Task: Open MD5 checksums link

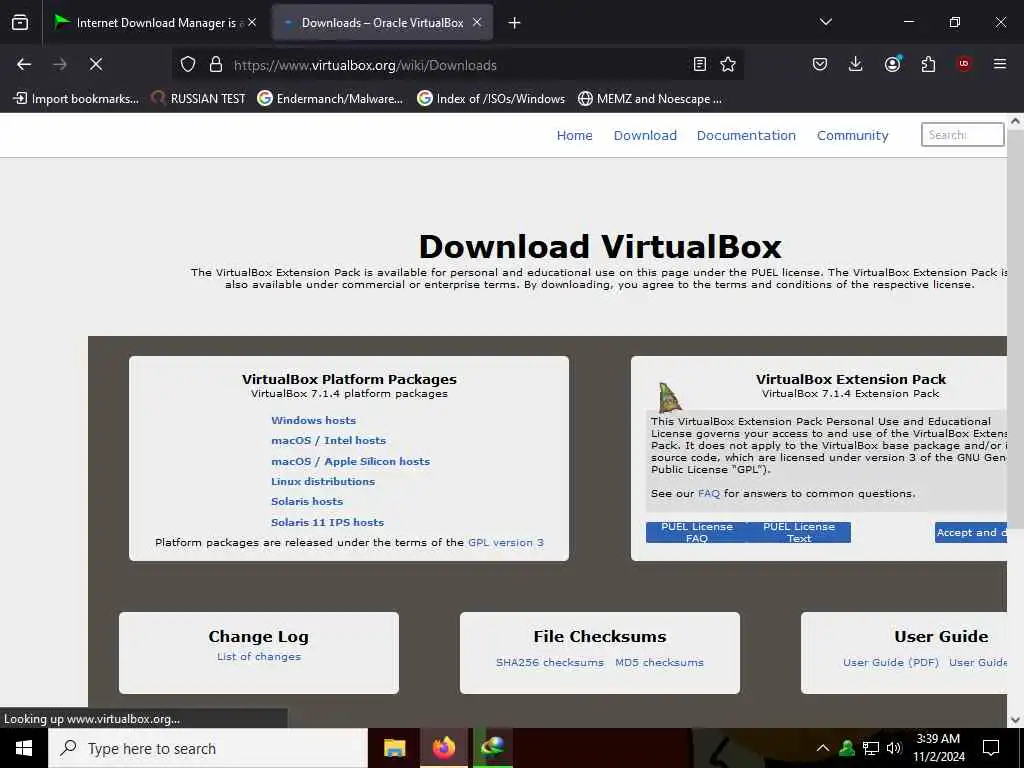Action: (x=660, y=663)
